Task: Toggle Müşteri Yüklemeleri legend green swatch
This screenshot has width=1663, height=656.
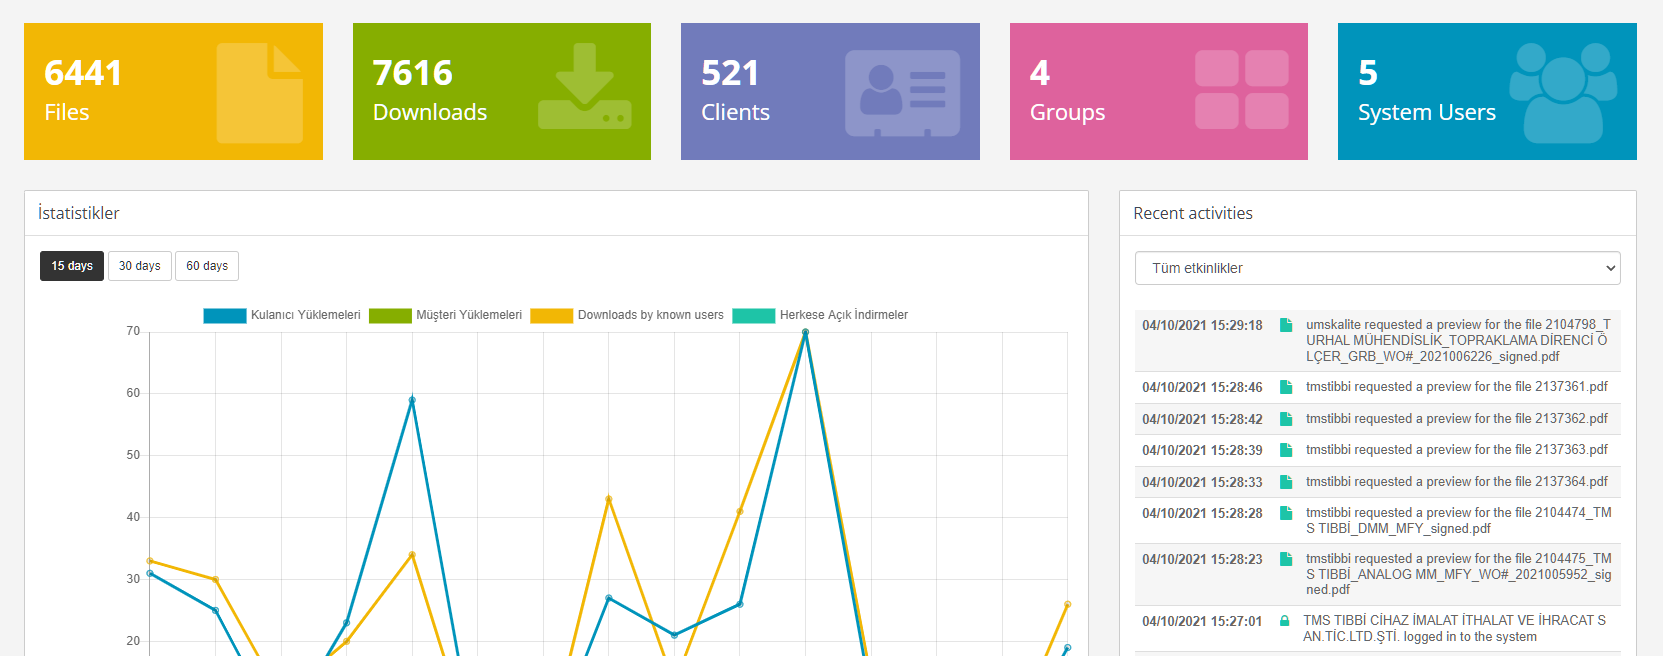Action: point(390,315)
